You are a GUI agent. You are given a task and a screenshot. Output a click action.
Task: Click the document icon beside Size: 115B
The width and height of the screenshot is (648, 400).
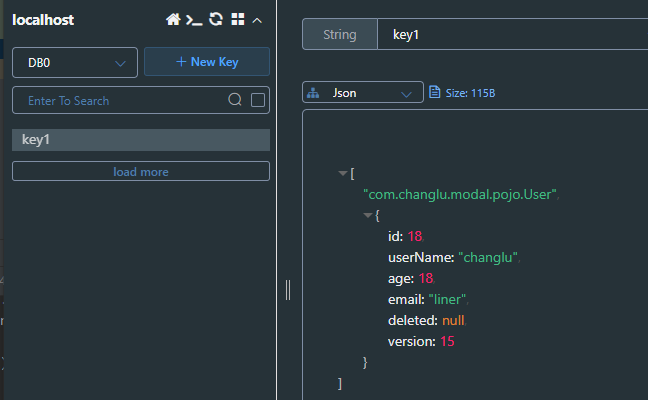[x=434, y=92]
